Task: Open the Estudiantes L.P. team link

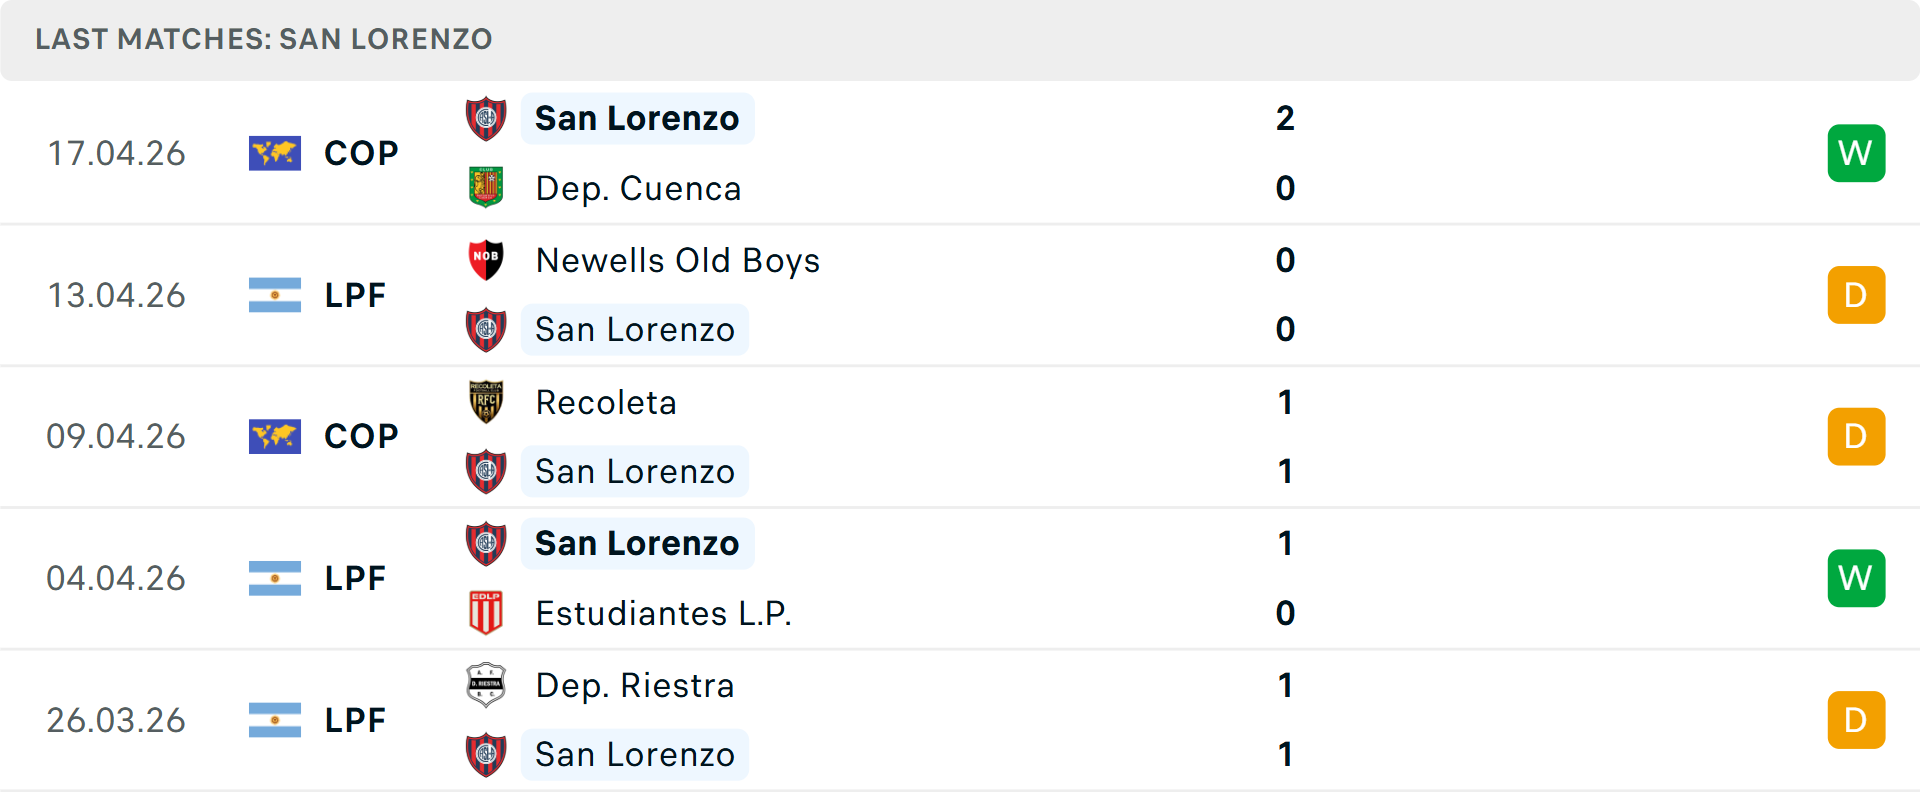Action: click(x=663, y=613)
